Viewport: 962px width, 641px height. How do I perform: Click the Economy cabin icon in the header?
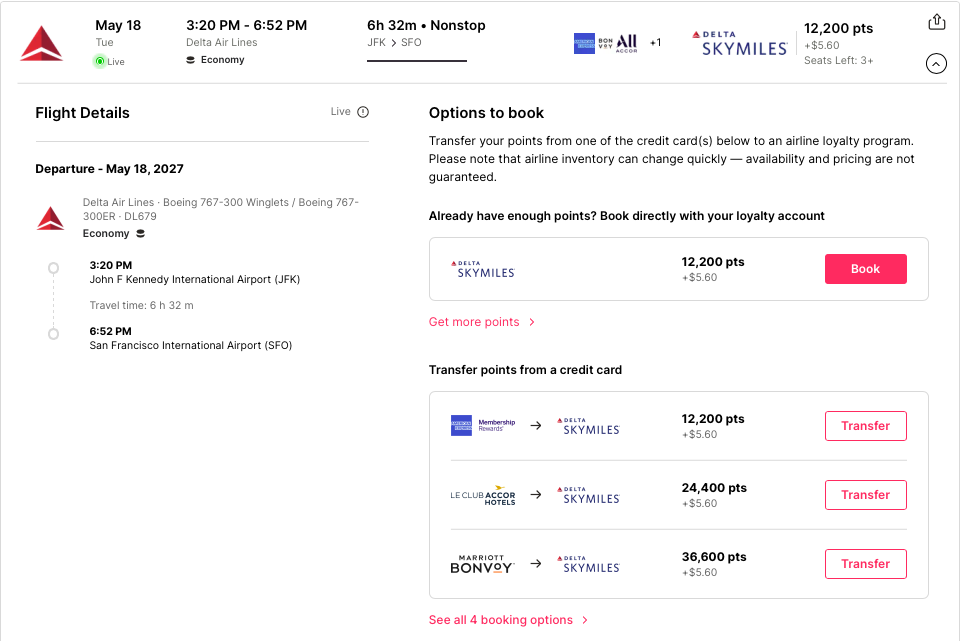point(190,59)
